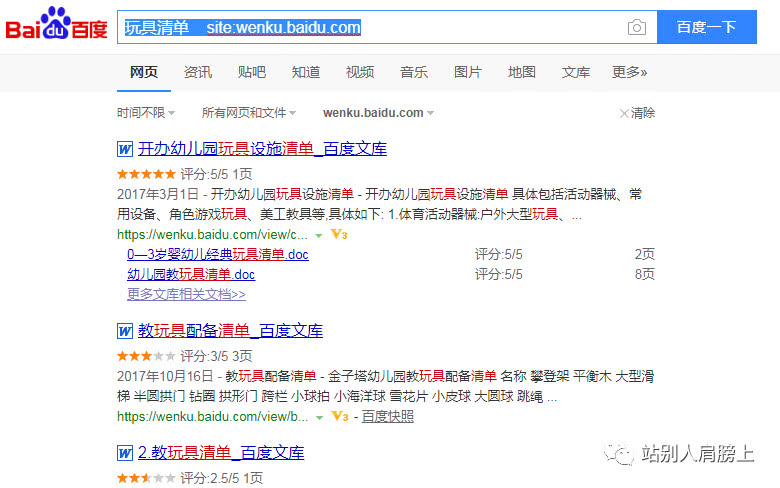780x488 pixels.
Task: Open 0—3岁婴幼儿经典玩具清单.doc link
Action: (218, 255)
